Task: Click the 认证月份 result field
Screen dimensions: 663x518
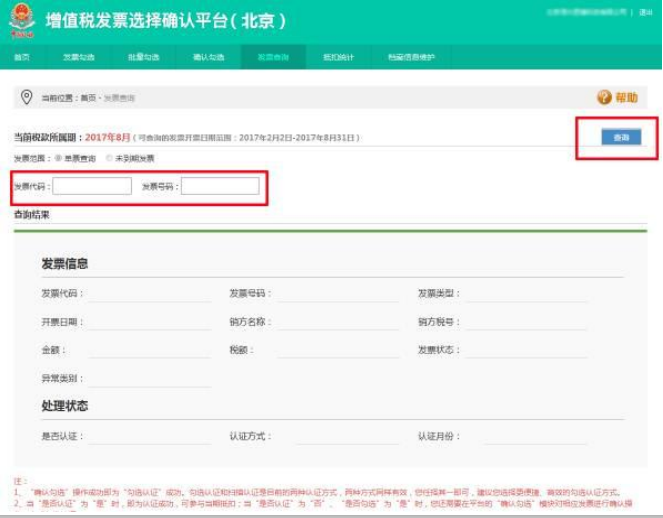Action: click(x=536, y=436)
